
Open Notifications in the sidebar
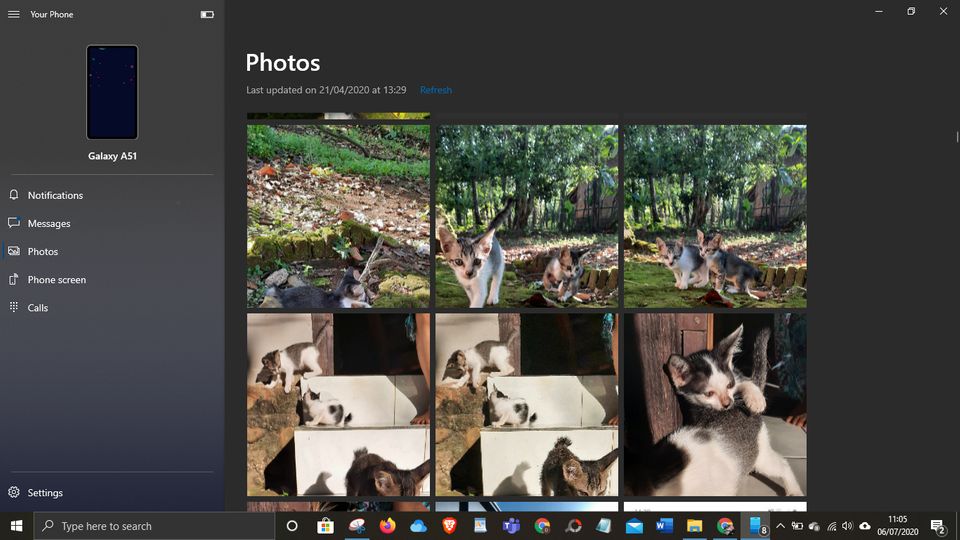pos(55,195)
